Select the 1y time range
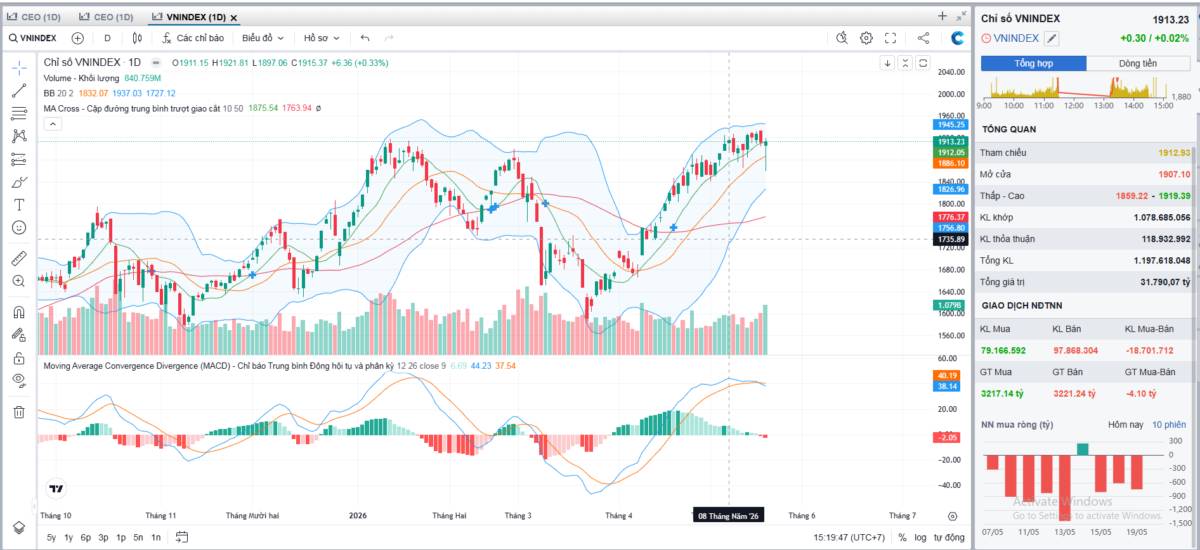1200x550 pixels. [x=68, y=538]
